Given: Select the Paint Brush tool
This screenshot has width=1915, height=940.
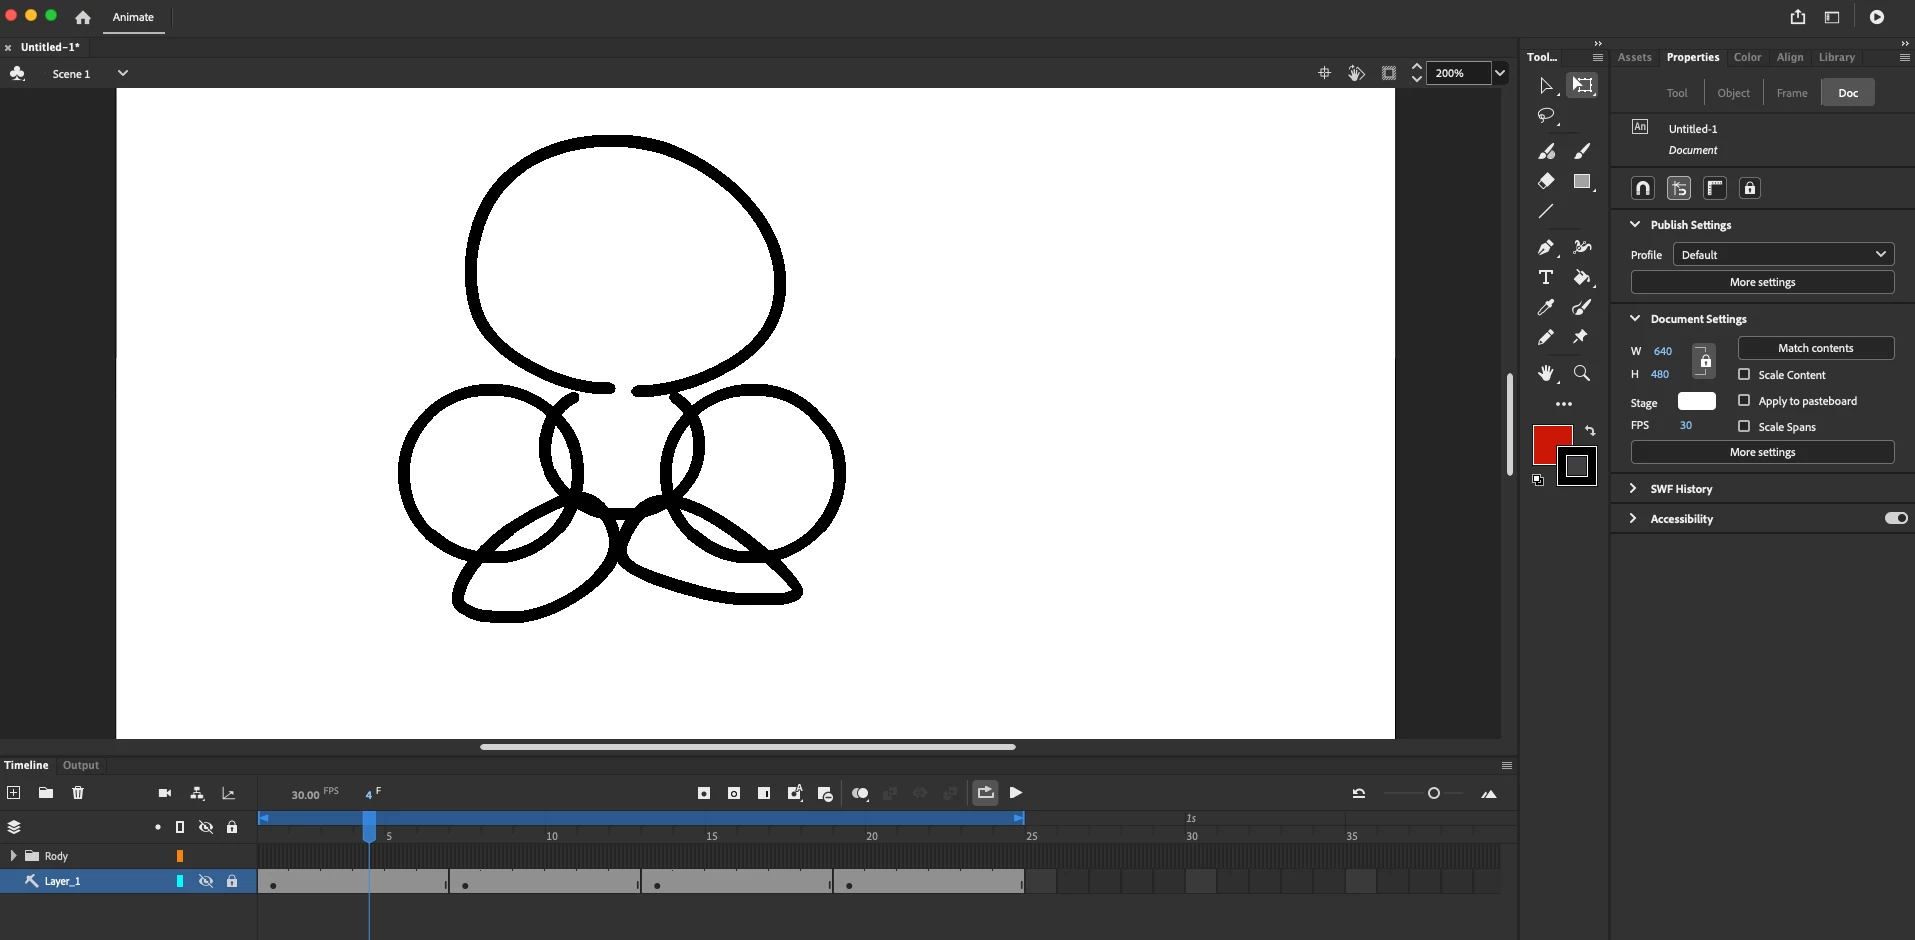Looking at the screenshot, I should pyautogui.click(x=1582, y=307).
